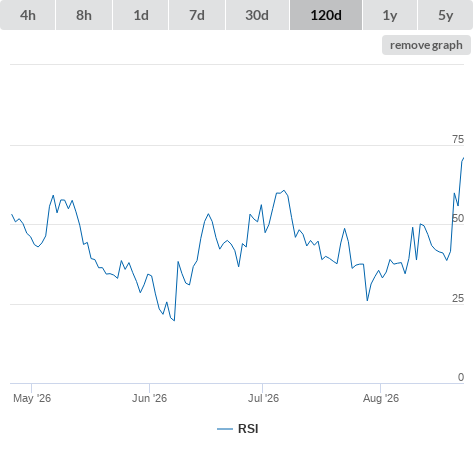Viewport: 474px width, 455px height.
Task: Click the 50 y-axis label
Action: (x=458, y=218)
